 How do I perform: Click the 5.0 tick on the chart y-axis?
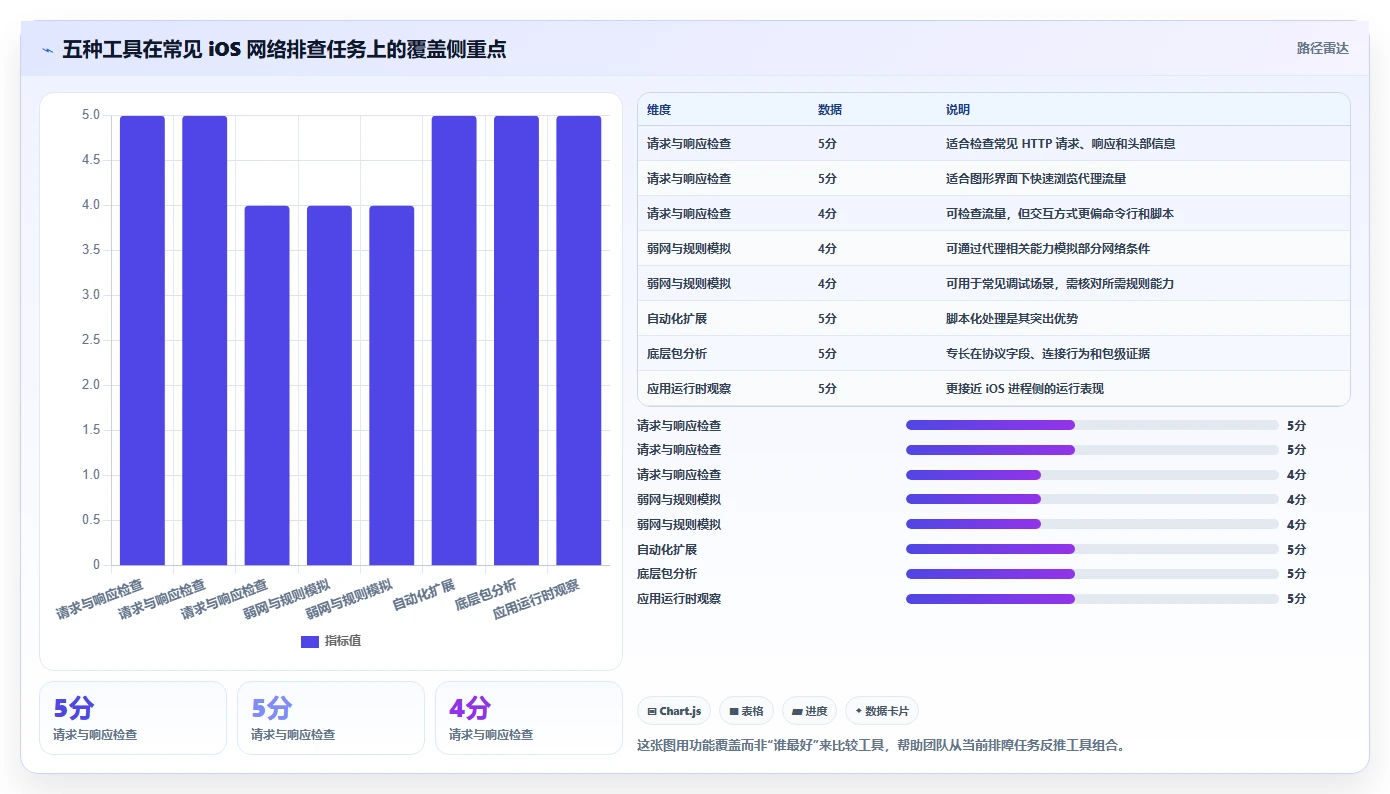(x=91, y=115)
